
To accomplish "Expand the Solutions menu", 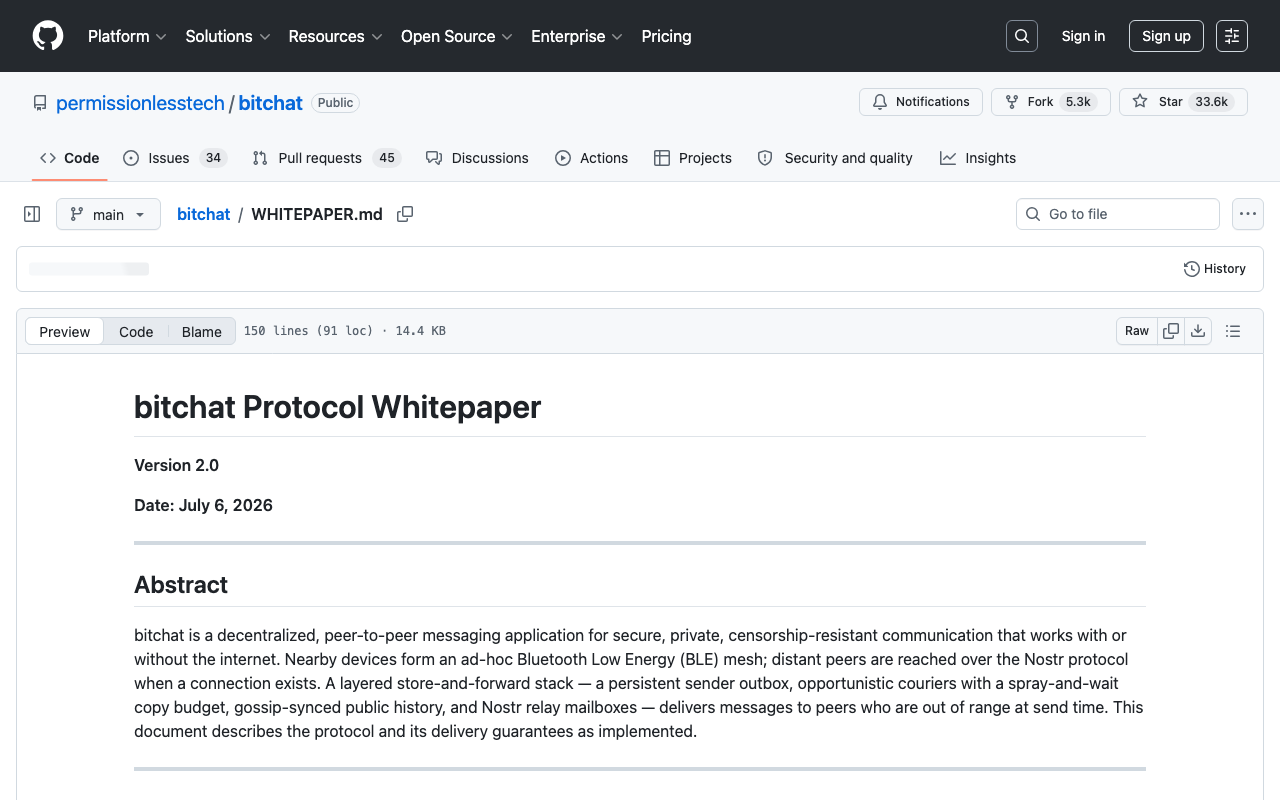I will point(228,36).
